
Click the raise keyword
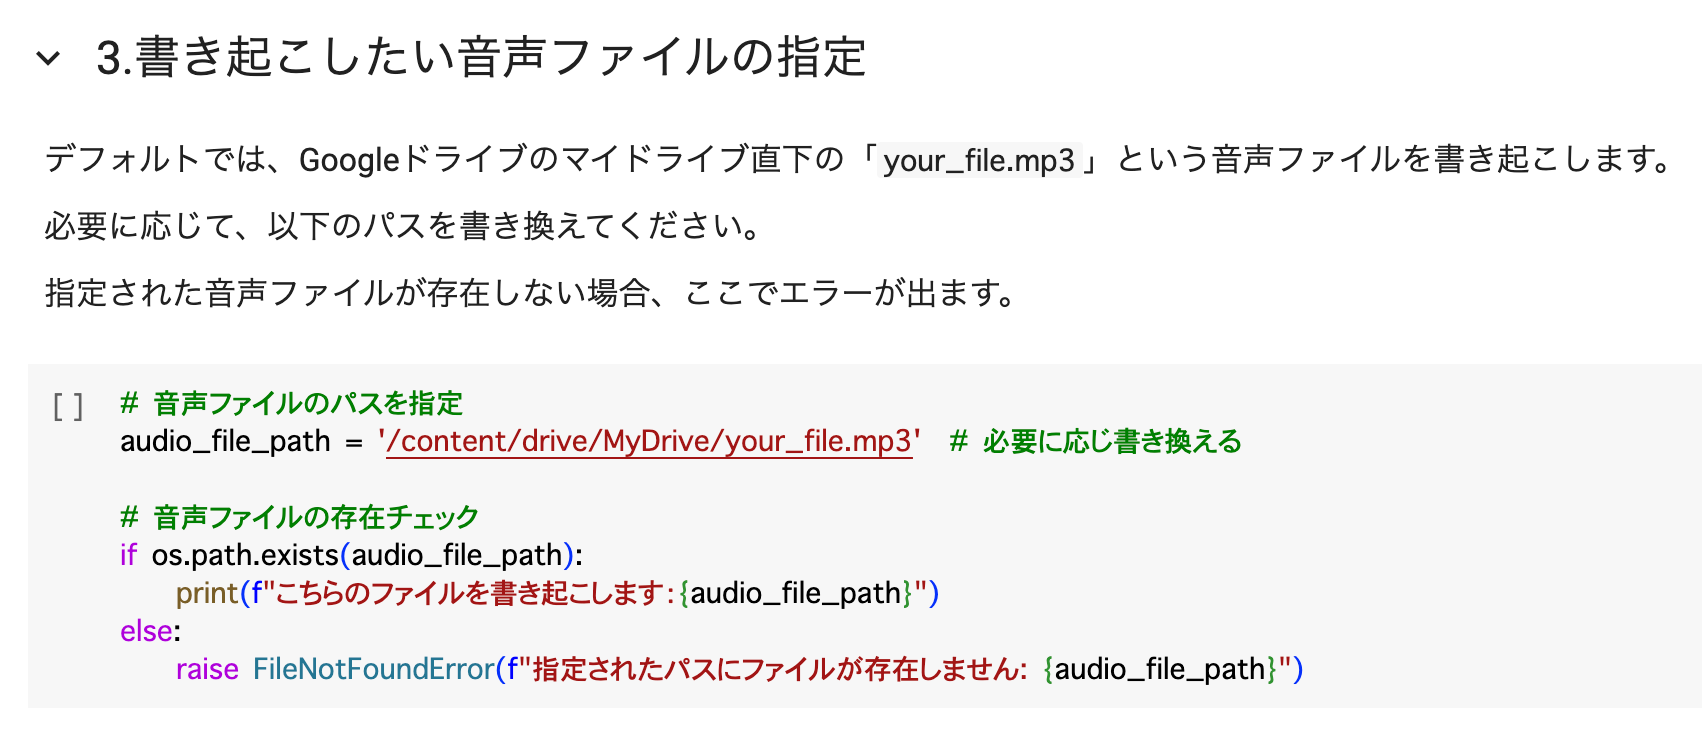207,670
